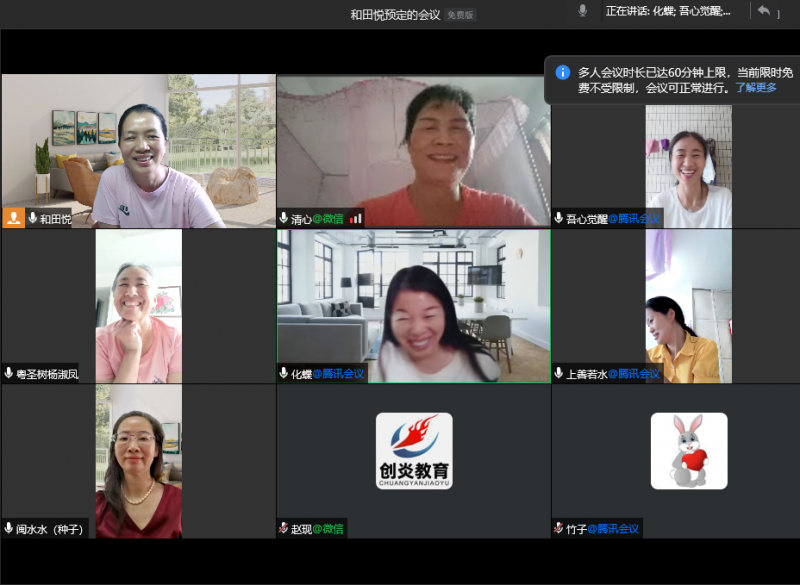Click the microphone icon beside 粤圣树杨淑凤

point(9,373)
